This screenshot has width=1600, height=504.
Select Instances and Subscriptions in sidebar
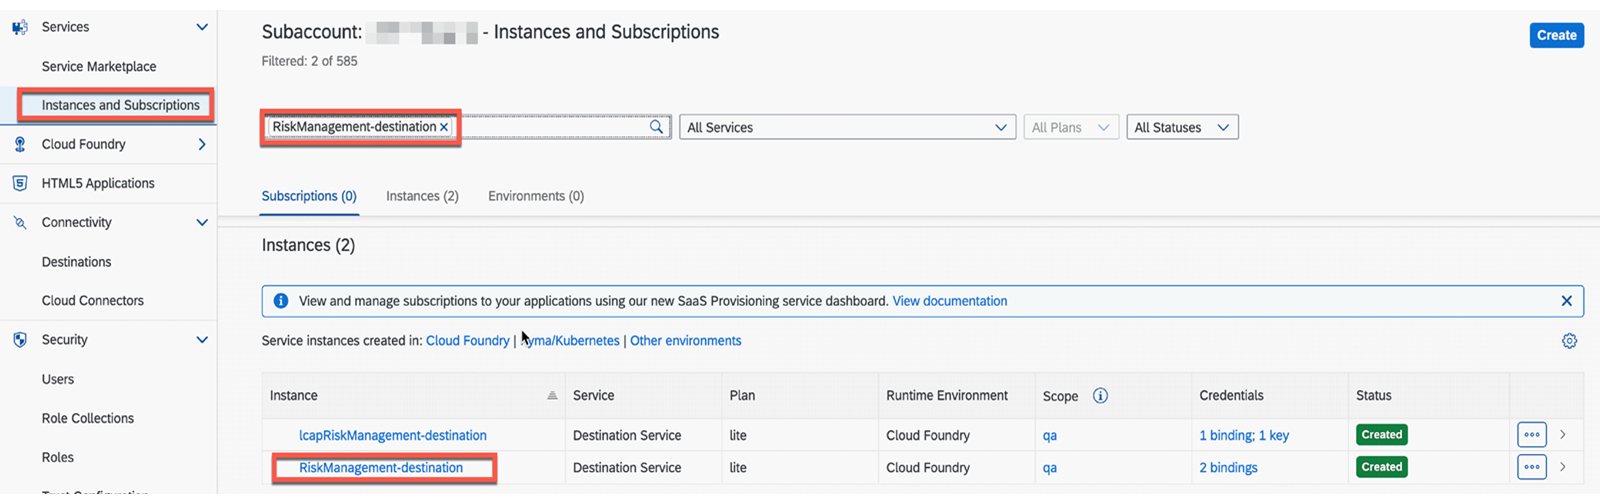point(120,105)
